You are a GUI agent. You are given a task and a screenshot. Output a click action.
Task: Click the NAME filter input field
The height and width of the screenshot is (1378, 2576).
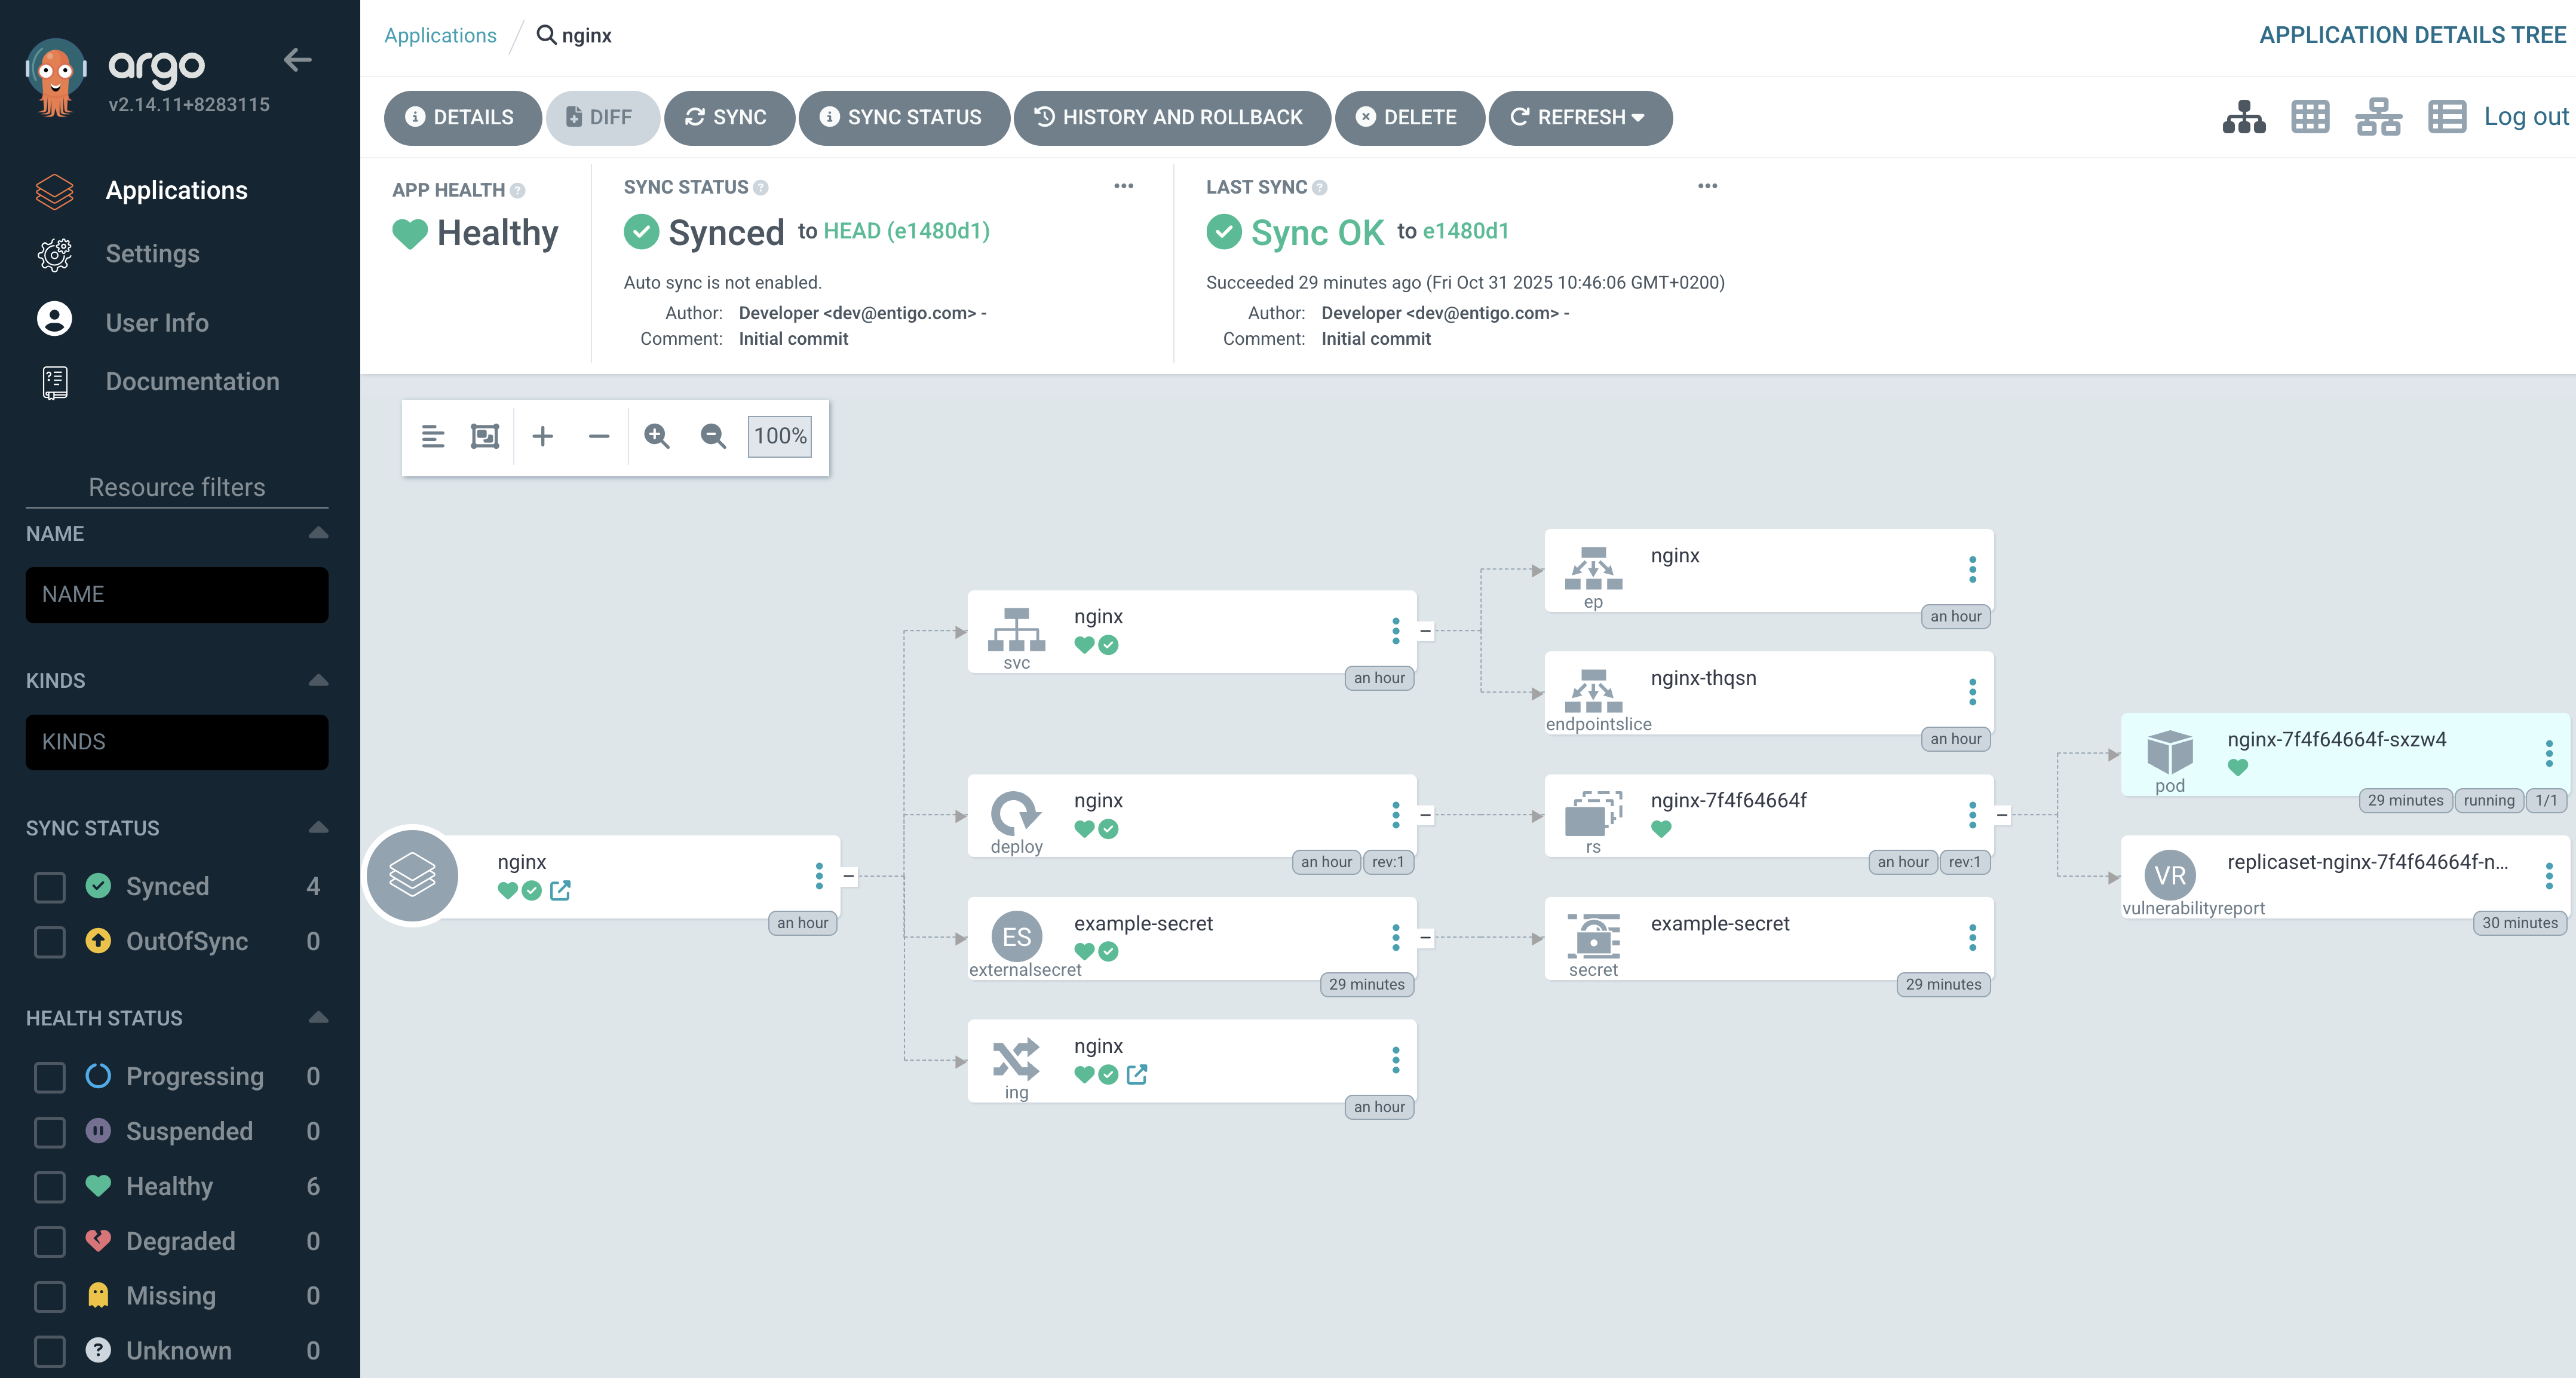tap(177, 595)
